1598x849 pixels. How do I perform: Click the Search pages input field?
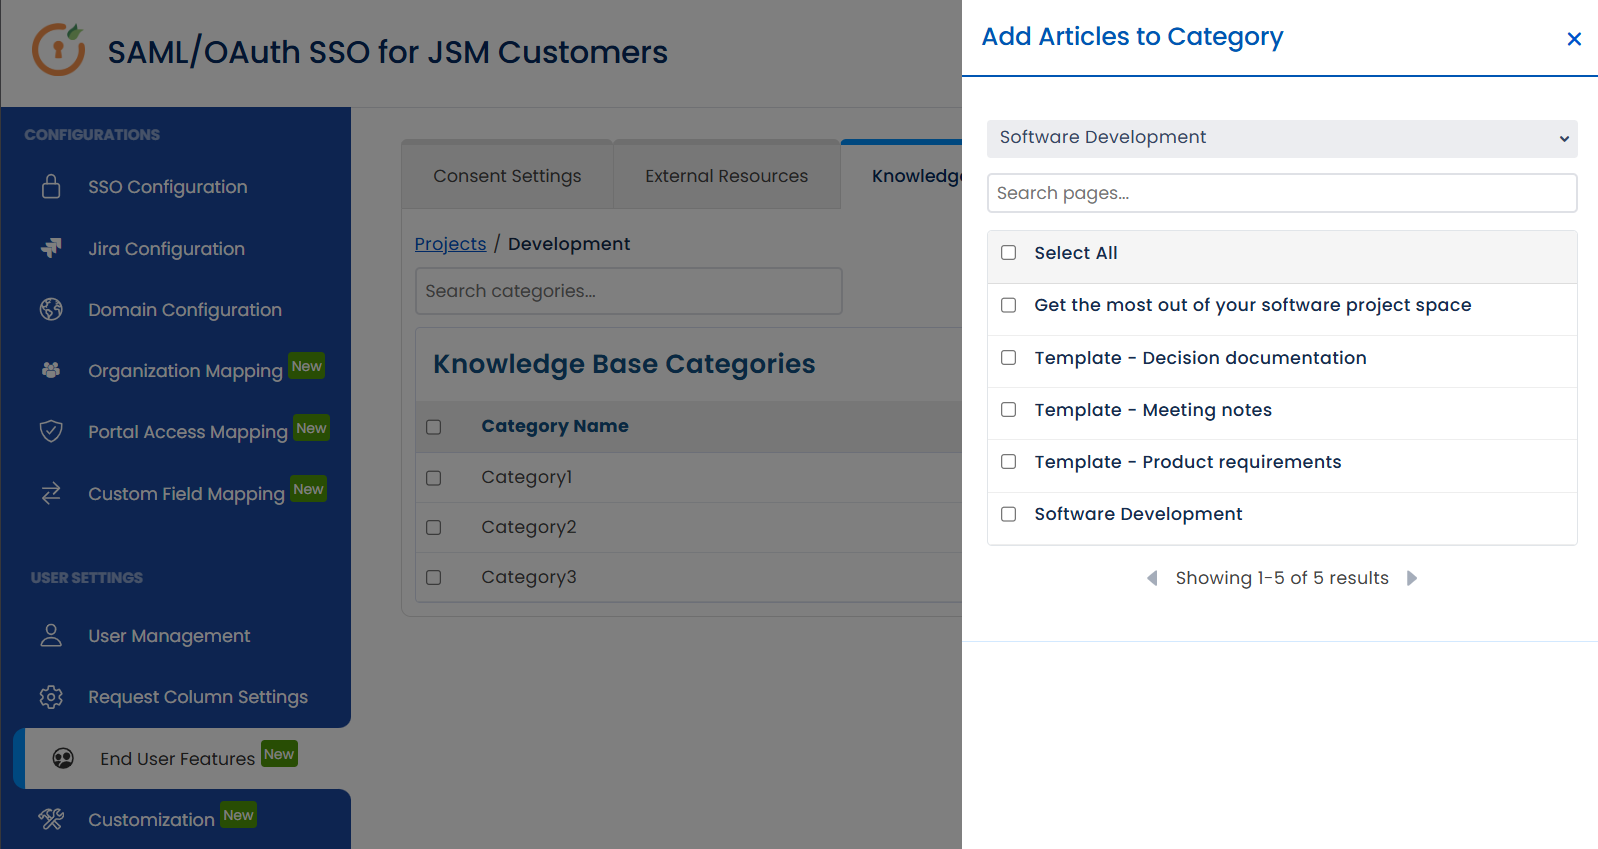(x=1282, y=193)
